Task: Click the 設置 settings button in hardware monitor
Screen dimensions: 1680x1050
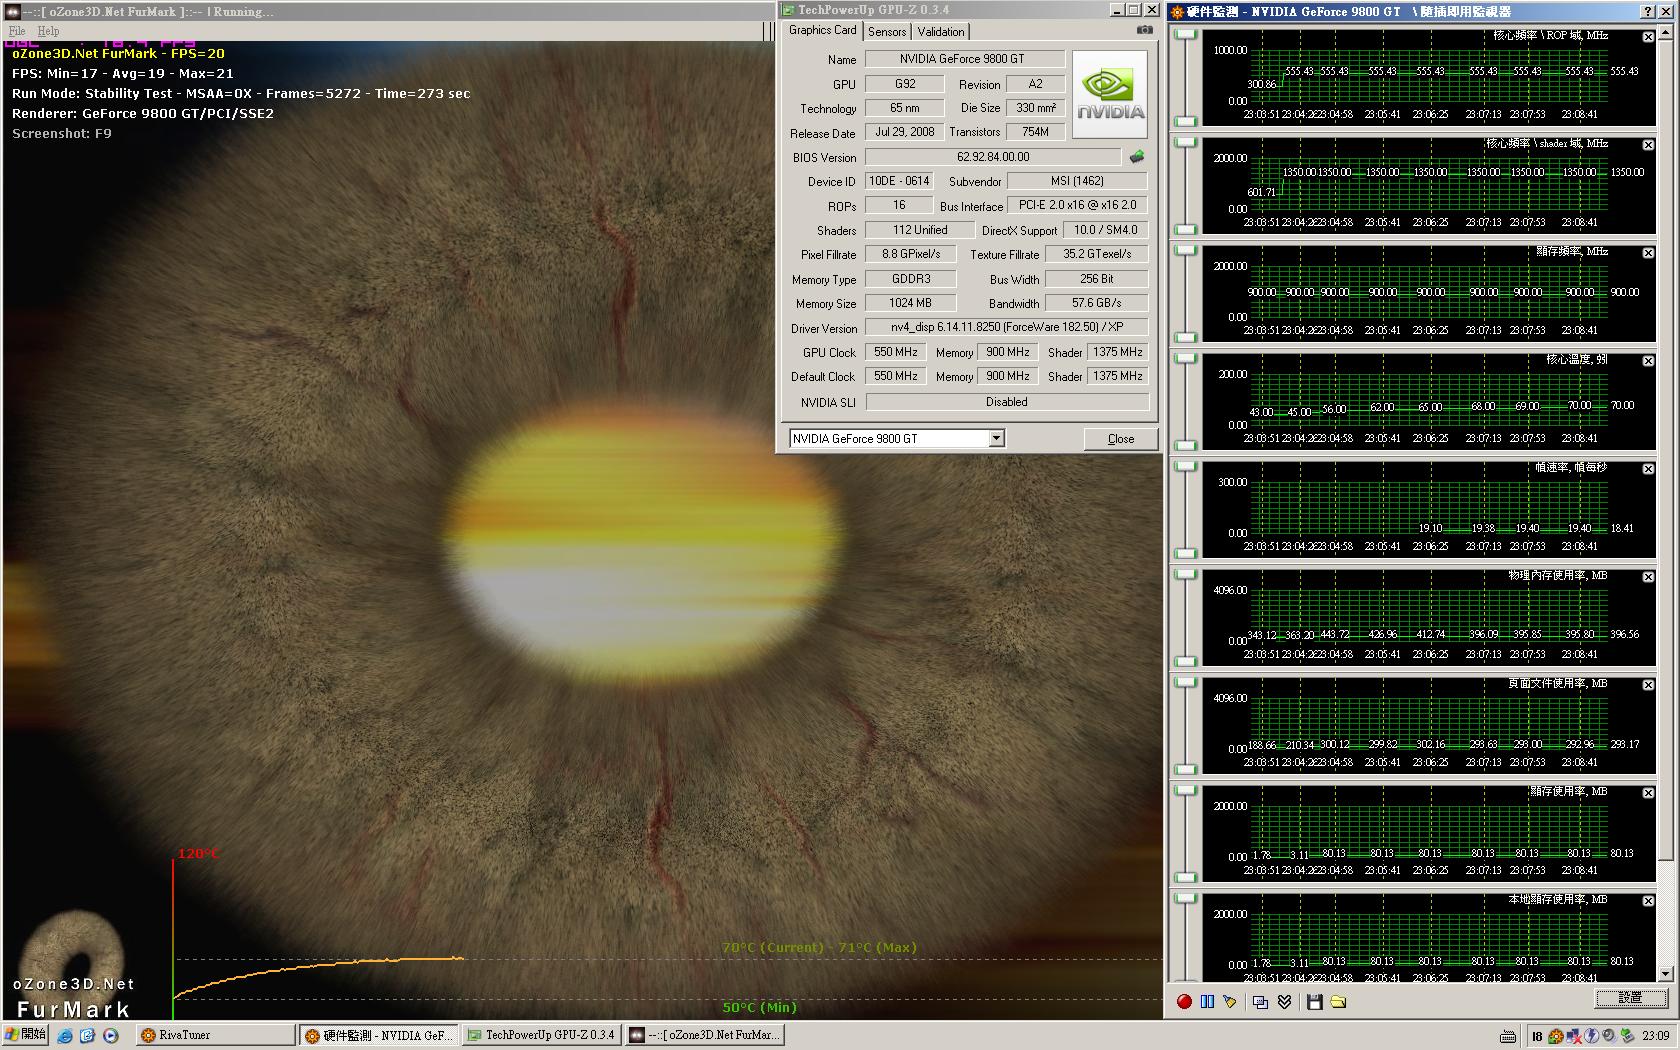Action: (x=1630, y=997)
